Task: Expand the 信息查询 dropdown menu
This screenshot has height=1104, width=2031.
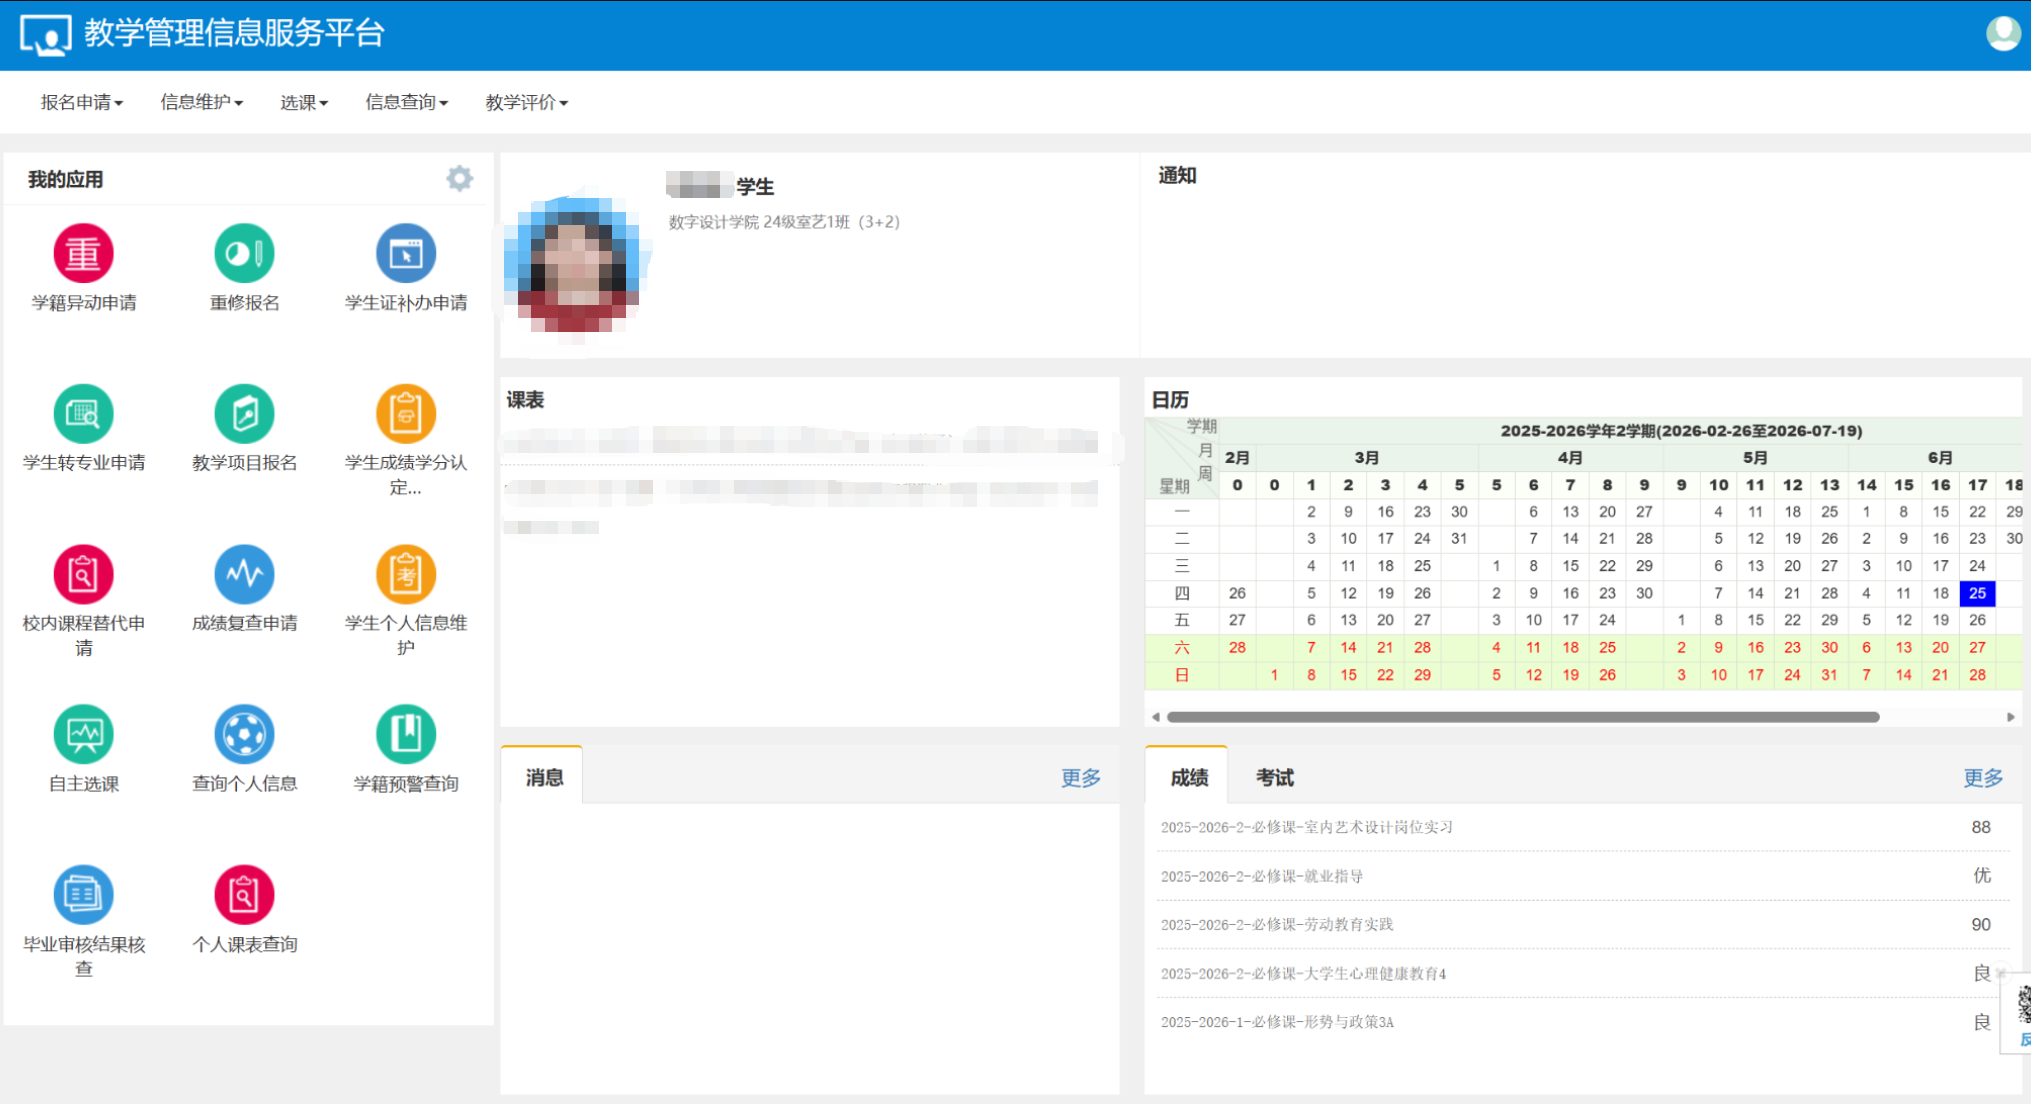Action: pyautogui.click(x=406, y=102)
